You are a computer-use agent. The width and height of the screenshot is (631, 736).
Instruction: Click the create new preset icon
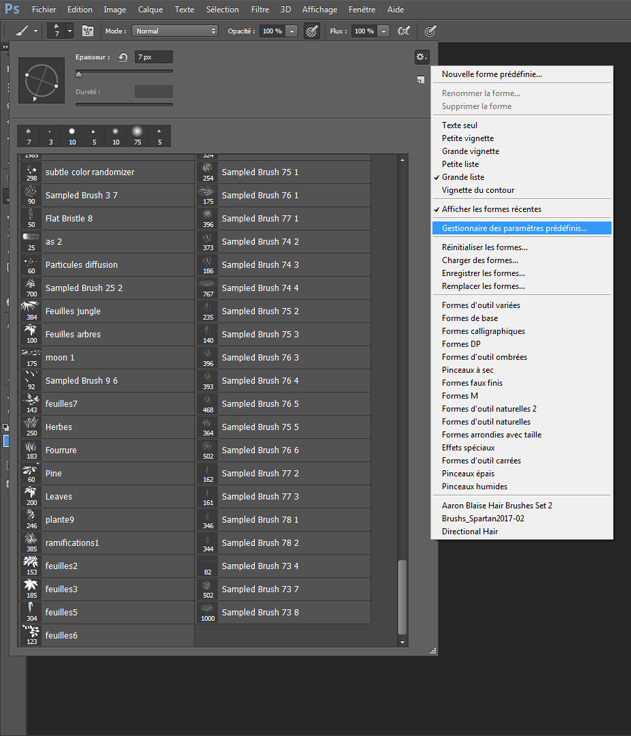click(421, 79)
